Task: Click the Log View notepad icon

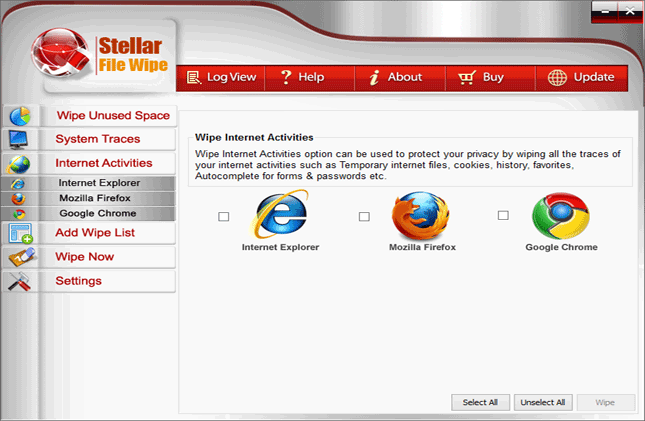Action: click(193, 77)
